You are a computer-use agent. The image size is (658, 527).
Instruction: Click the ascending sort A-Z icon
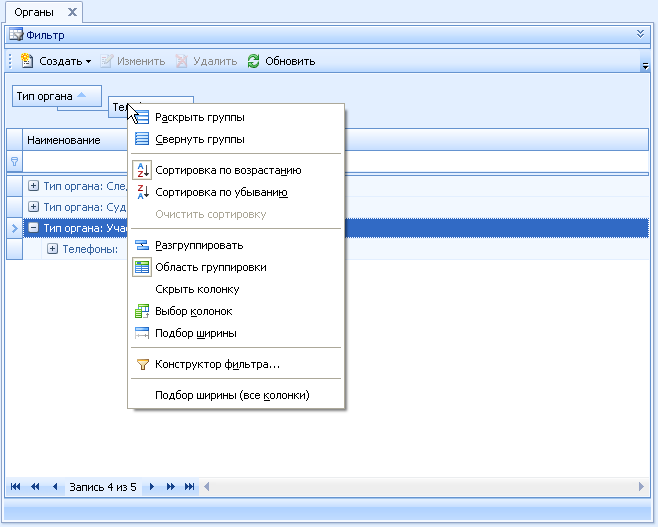pyautogui.click(x=142, y=170)
